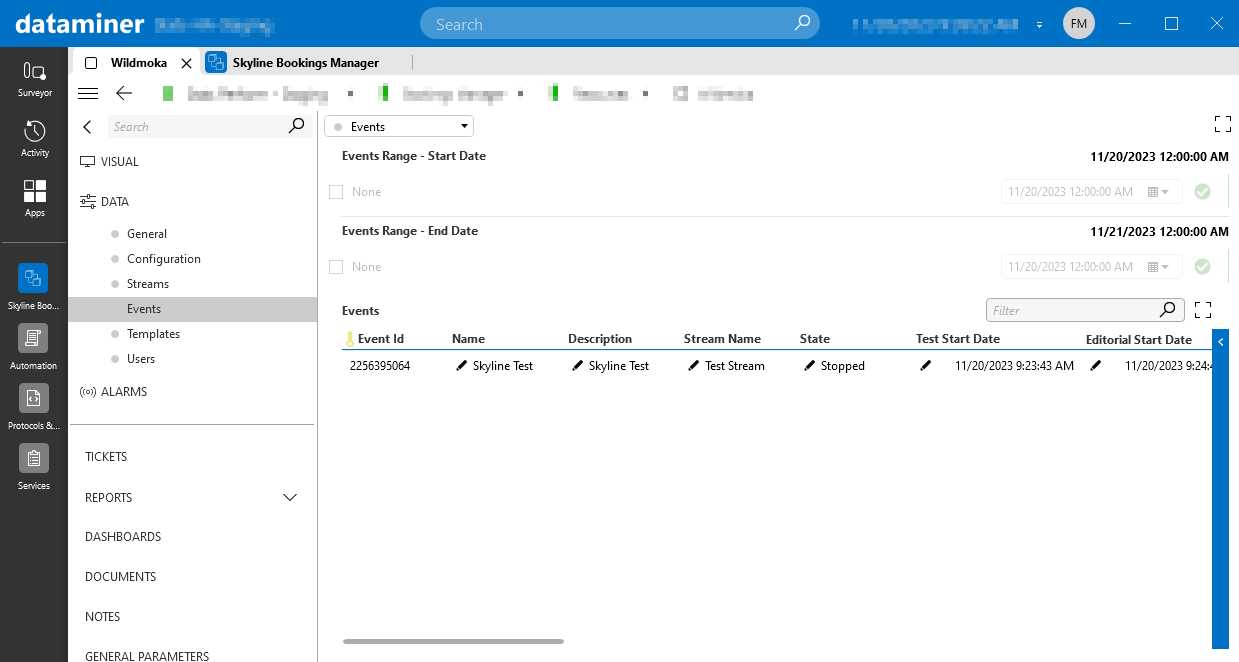Open the Surveyor sidebar icon
This screenshot has height=662, width=1239.
point(34,72)
